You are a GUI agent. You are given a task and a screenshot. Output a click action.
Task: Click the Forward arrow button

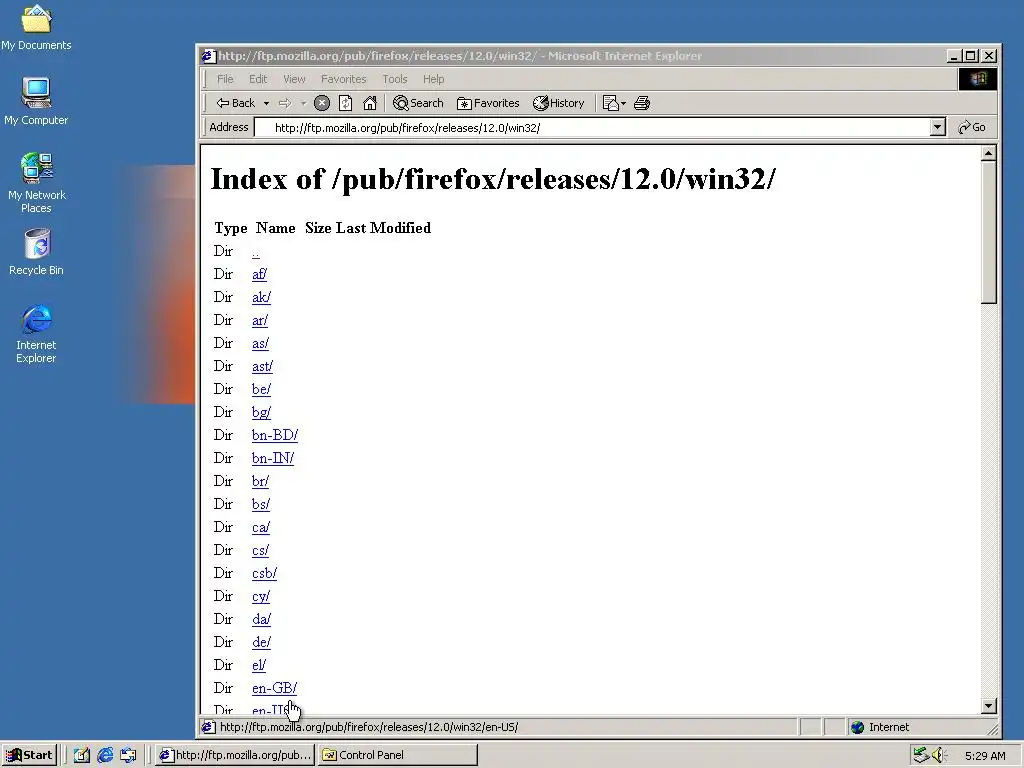tap(285, 103)
